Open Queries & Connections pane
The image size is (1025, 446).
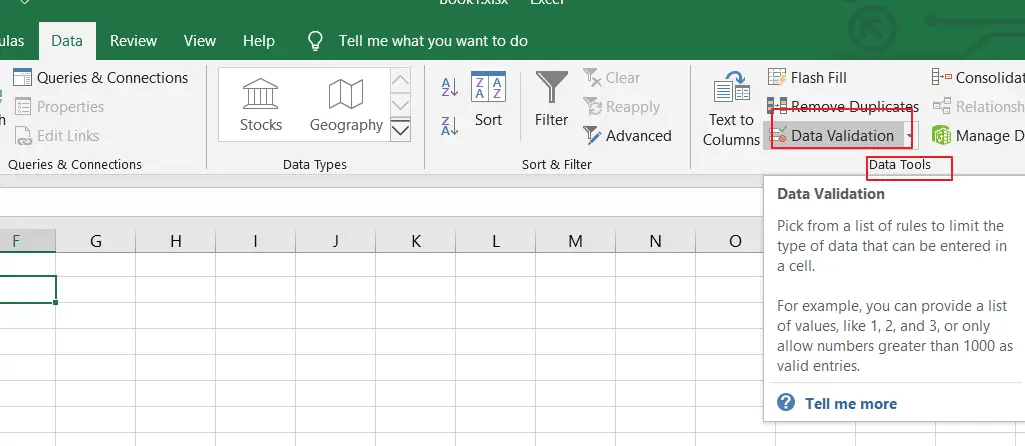pos(101,77)
